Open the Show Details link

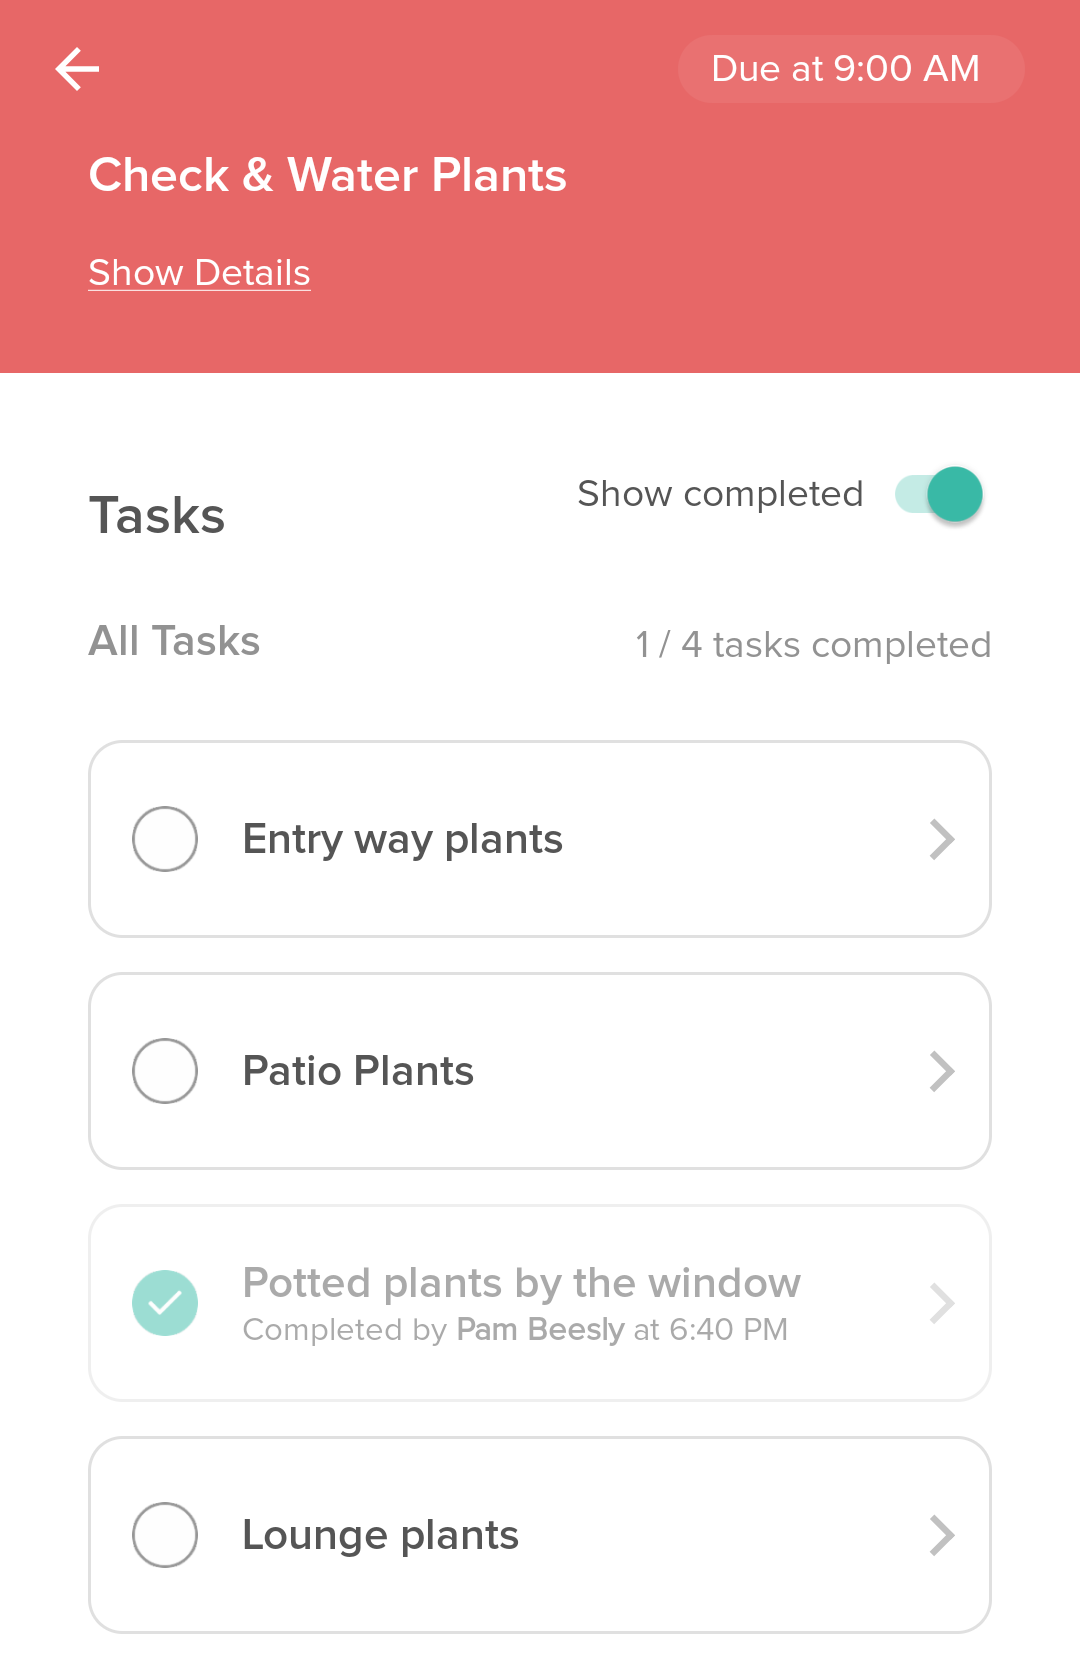[199, 273]
